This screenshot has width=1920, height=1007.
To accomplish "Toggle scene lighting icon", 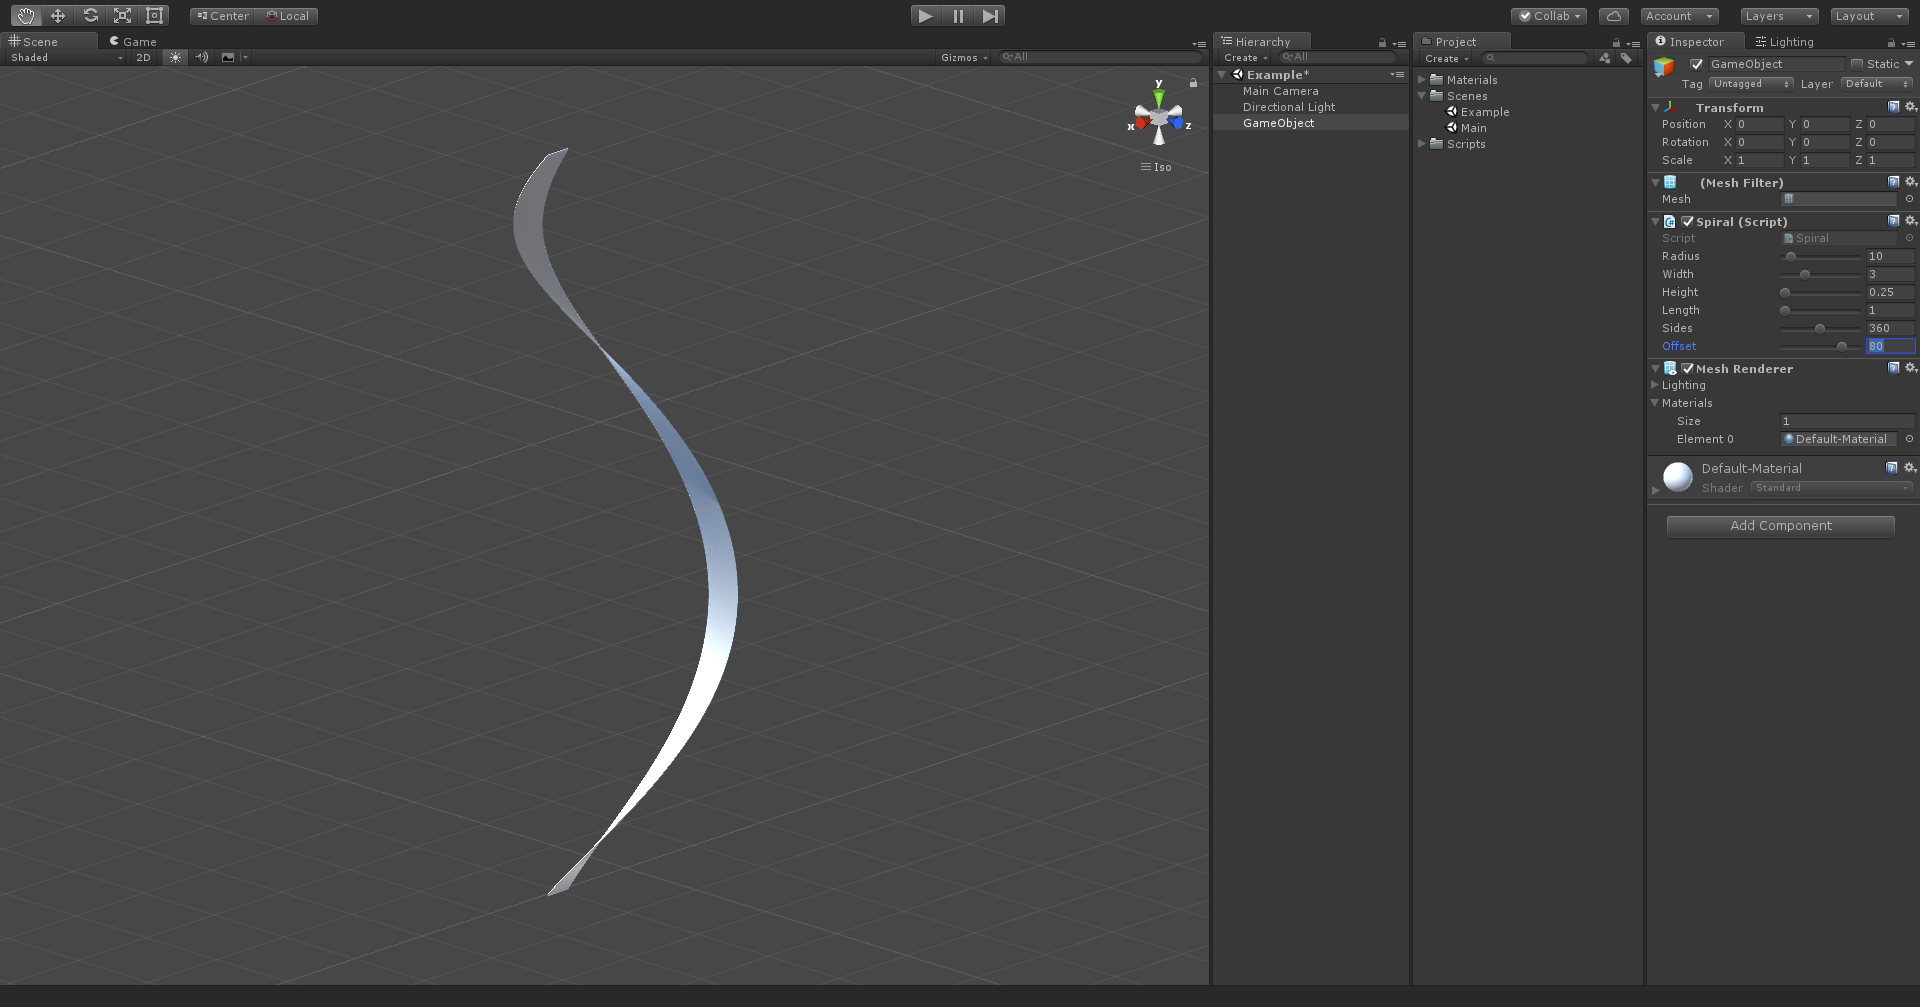I will coord(176,57).
